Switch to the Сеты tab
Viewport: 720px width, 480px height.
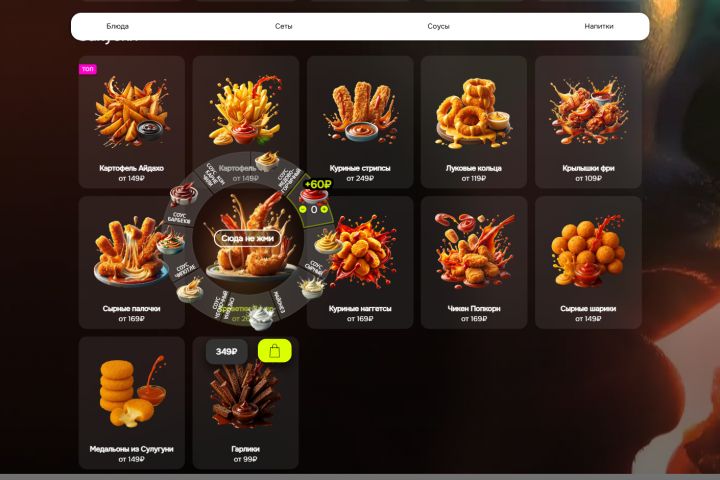tap(283, 26)
